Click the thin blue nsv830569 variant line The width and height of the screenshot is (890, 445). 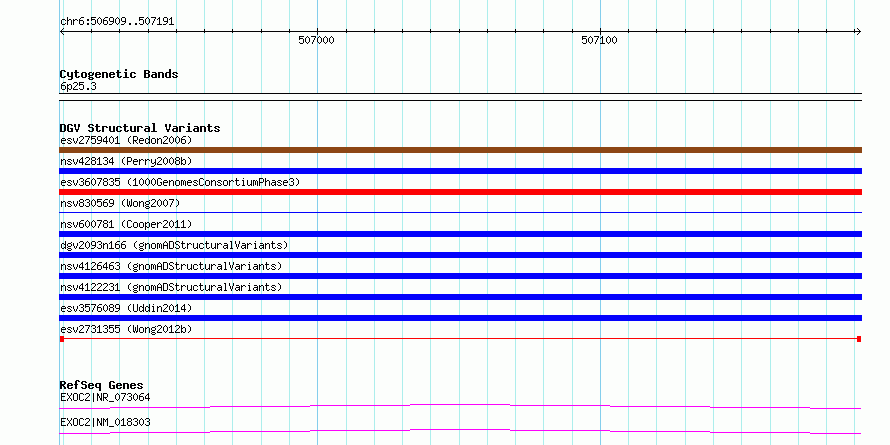click(x=460, y=212)
